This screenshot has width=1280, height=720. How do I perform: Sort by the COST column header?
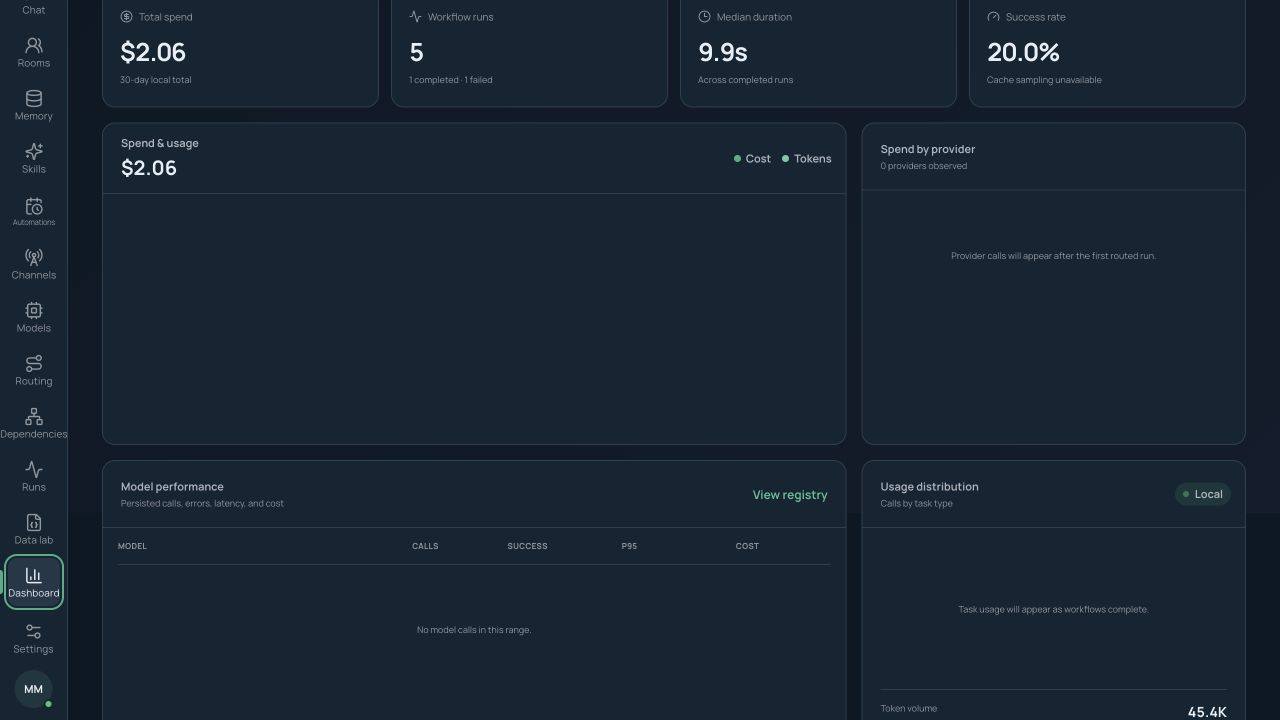point(747,546)
